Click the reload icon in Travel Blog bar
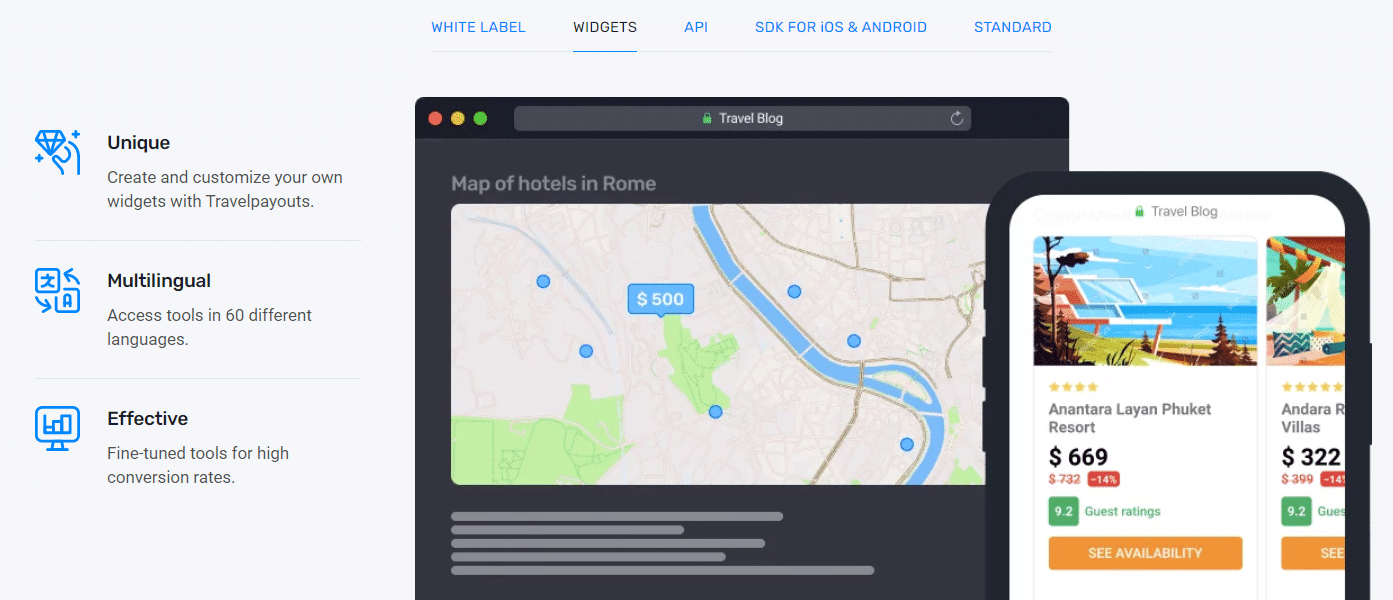 pyautogui.click(x=956, y=119)
